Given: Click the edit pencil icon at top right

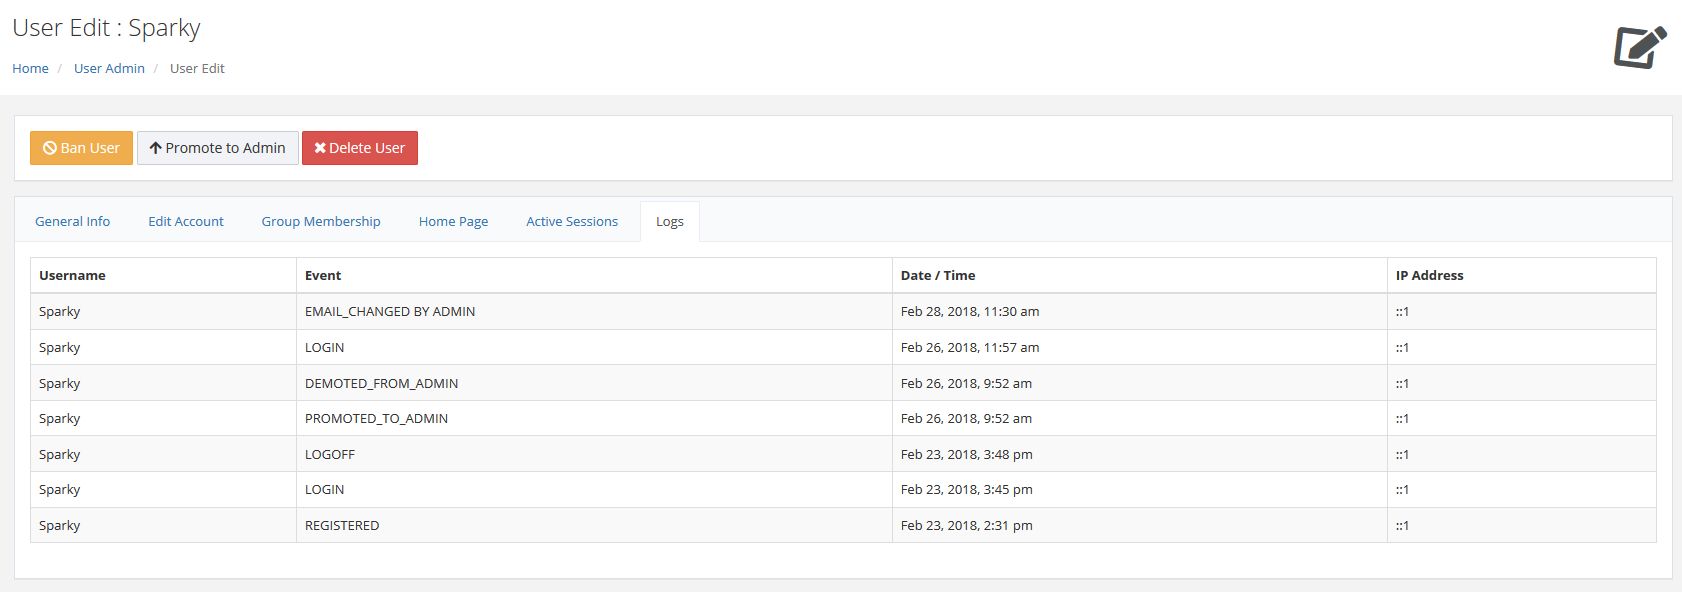Looking at the screenshot, I should pyautogui.click(x=1640, y=47).
